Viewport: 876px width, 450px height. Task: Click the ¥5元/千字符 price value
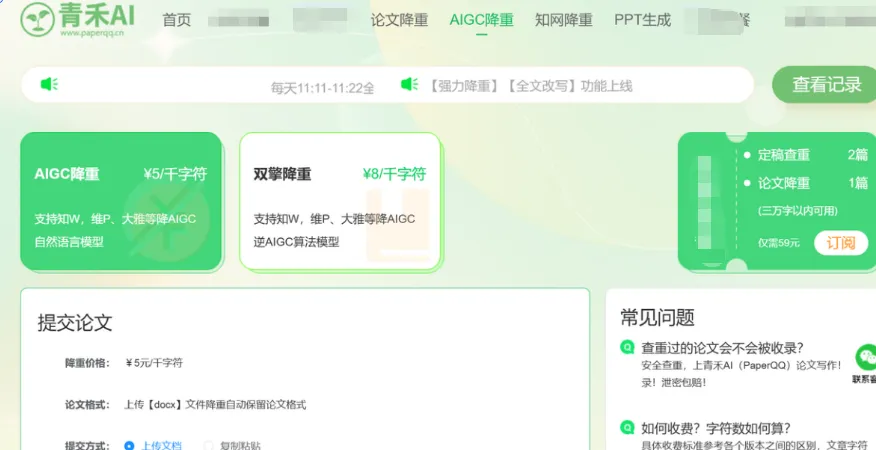[x=154, y=363]
